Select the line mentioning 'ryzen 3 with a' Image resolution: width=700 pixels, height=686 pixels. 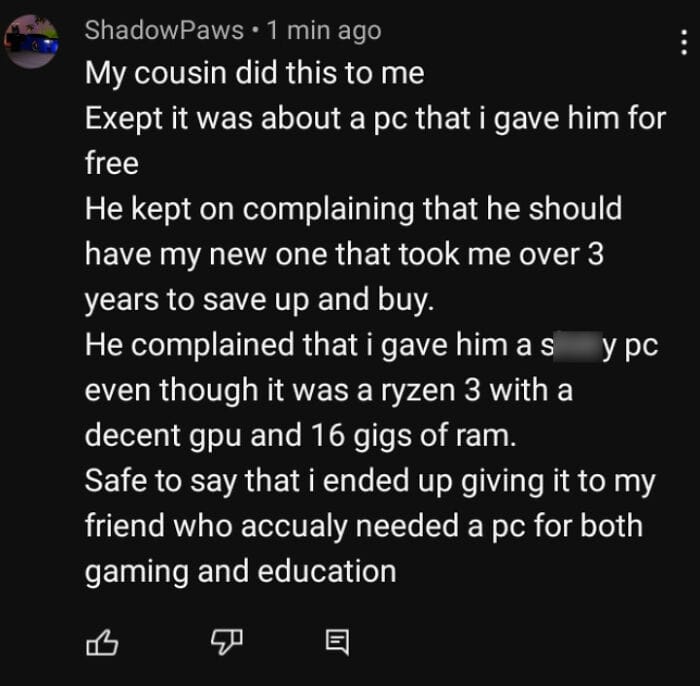tap(329, 390)
